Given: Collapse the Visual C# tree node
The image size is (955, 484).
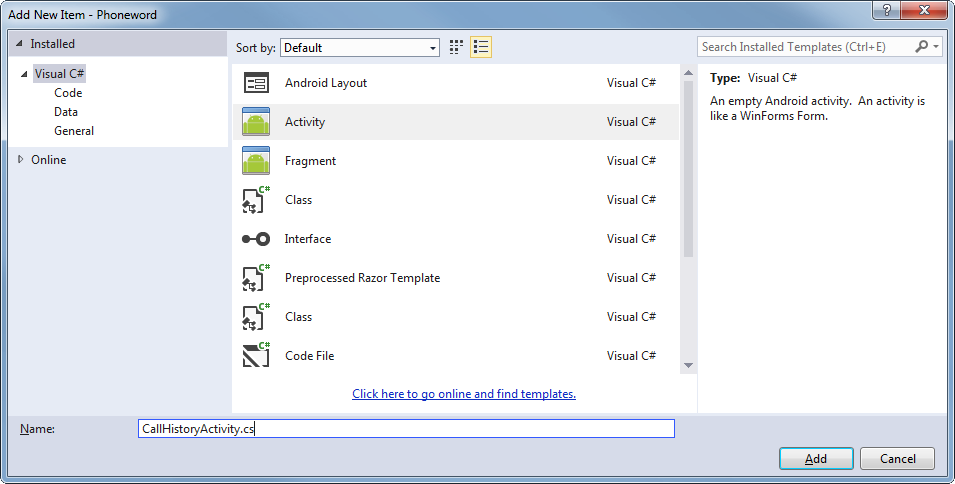Looking at the screenshot, I should pos(25,74).
